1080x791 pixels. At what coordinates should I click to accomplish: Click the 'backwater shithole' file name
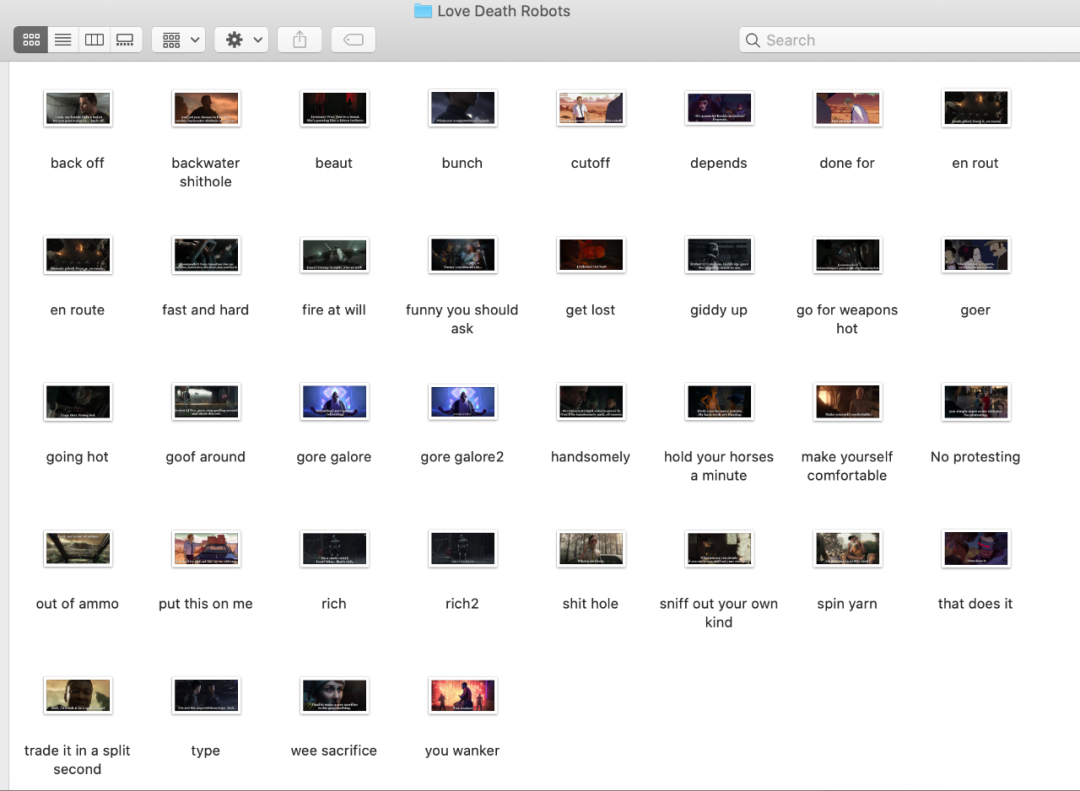click(x=205, y=172)
